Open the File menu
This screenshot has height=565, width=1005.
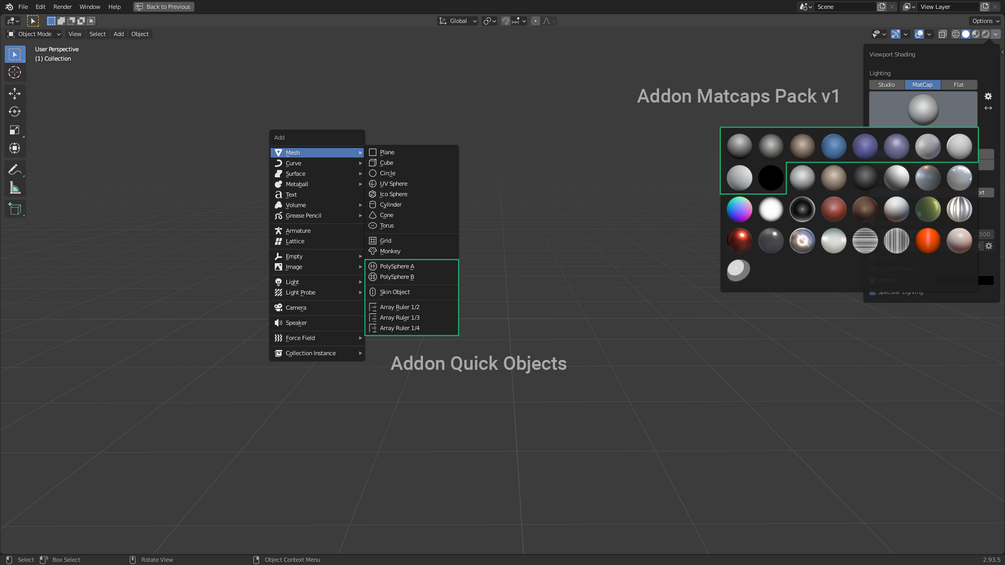click(x=23, y=6)
